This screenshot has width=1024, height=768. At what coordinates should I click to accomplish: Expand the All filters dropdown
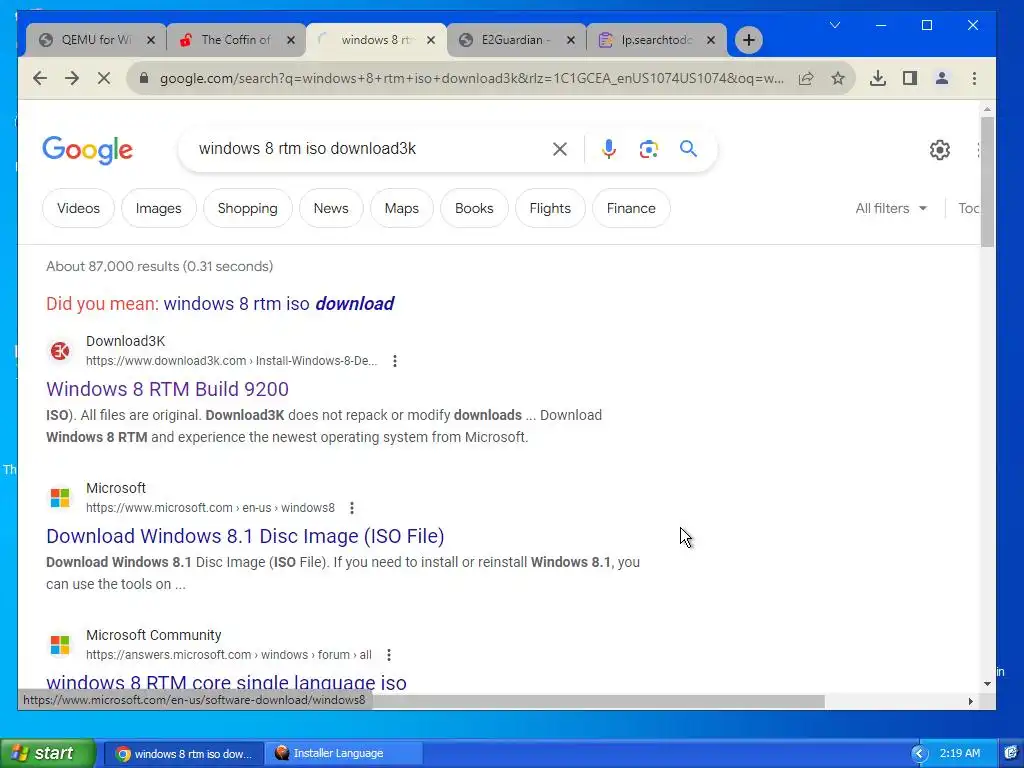point(891,208)
